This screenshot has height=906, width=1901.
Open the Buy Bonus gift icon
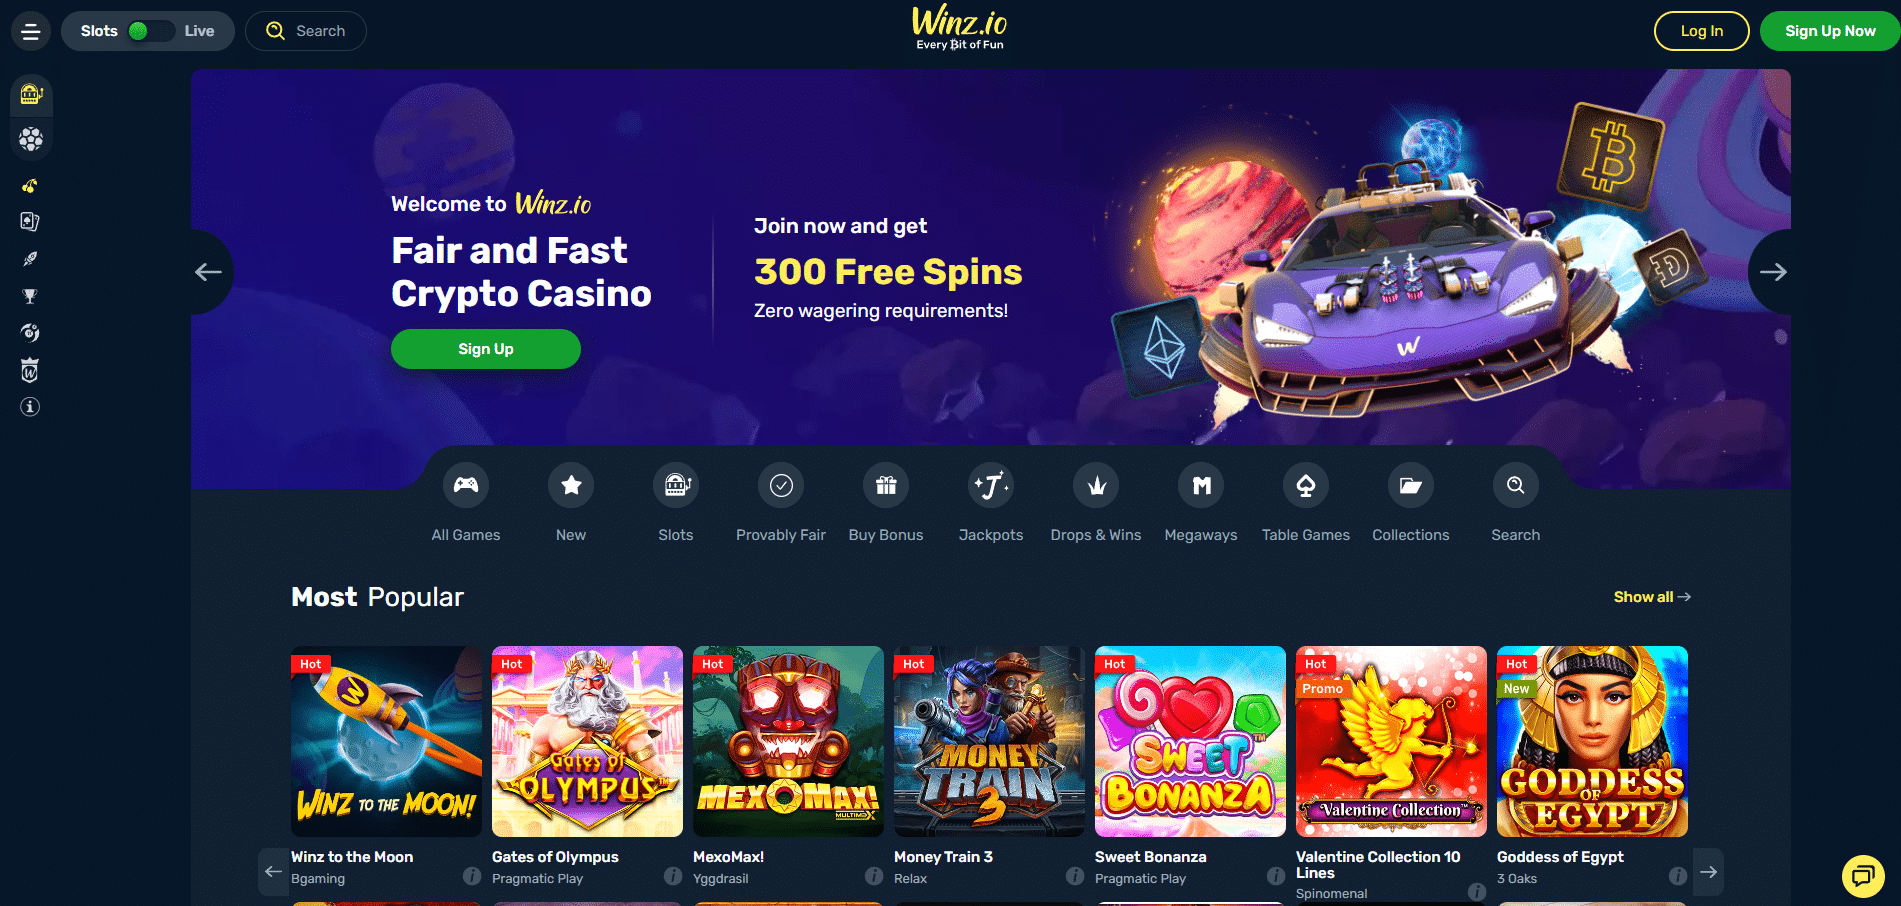pos(886,485)
